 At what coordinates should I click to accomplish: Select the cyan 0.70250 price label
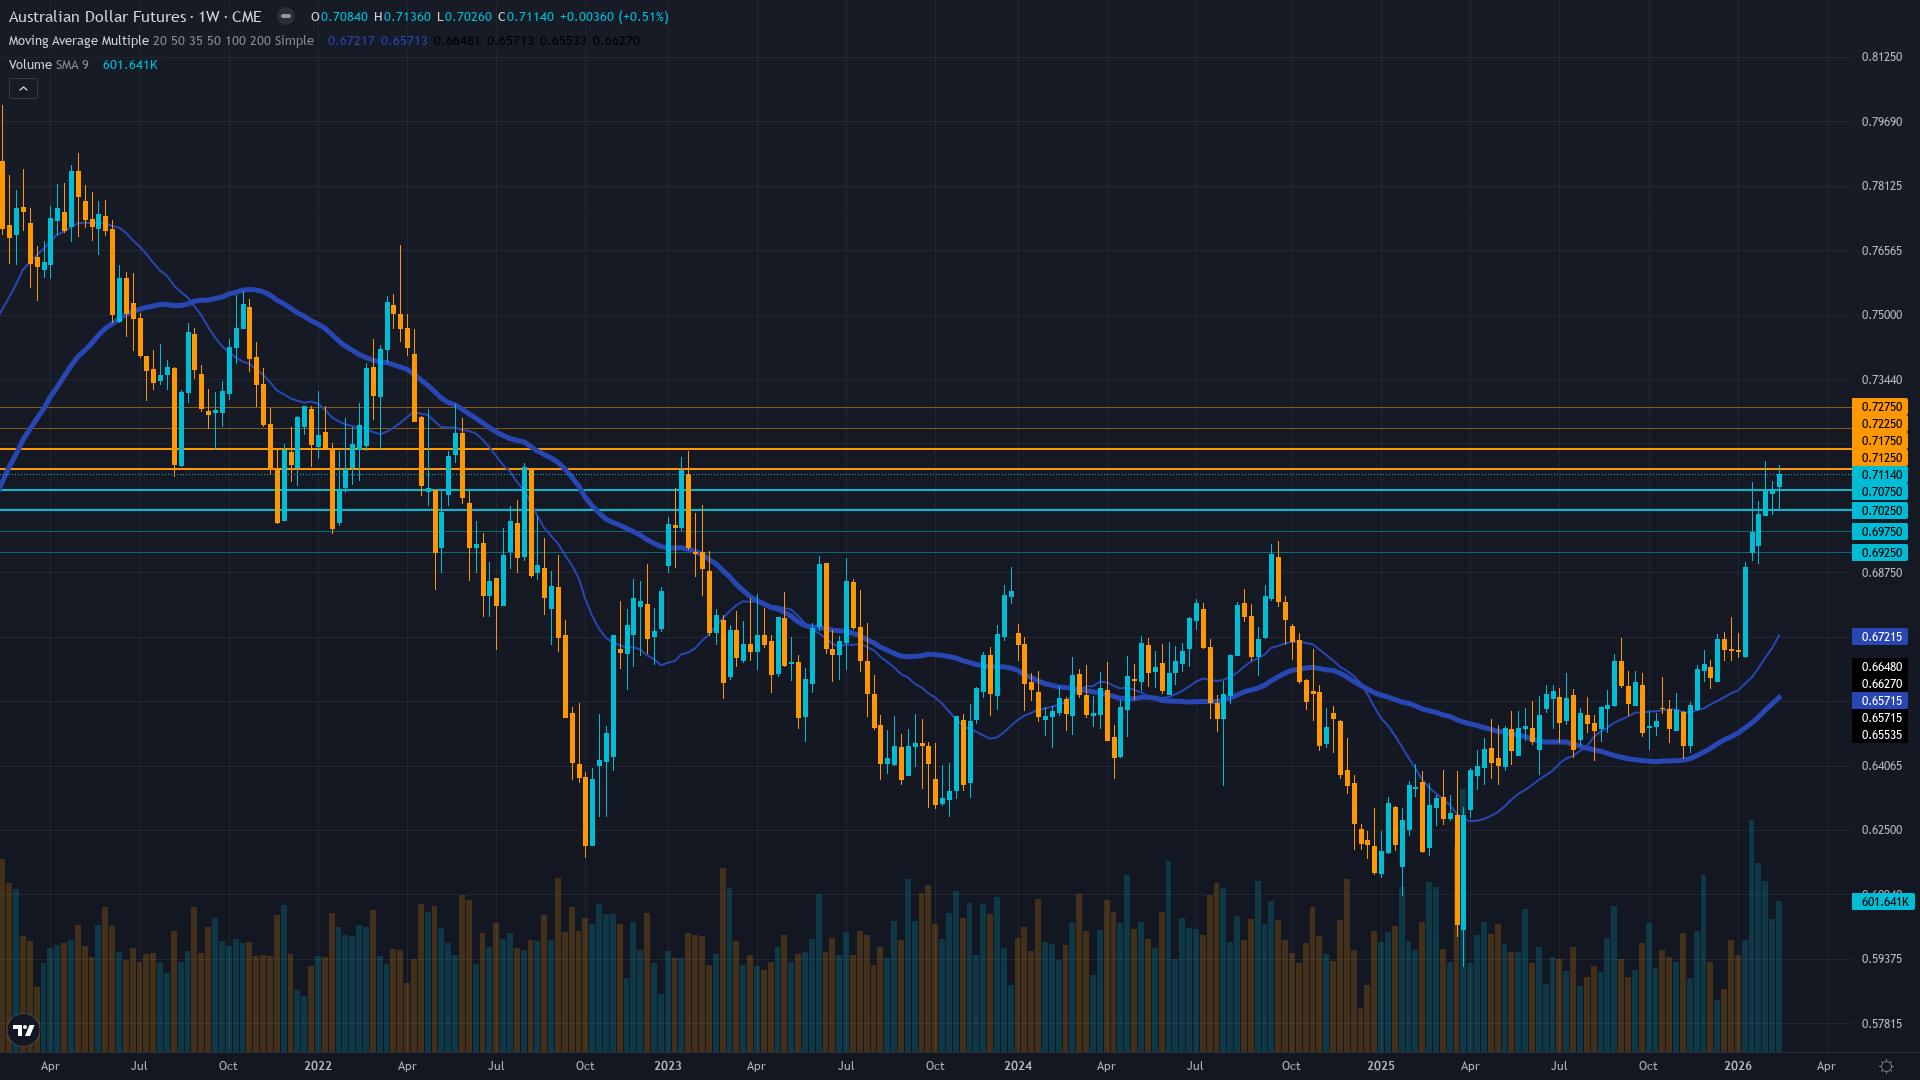tap(1880, 511)
